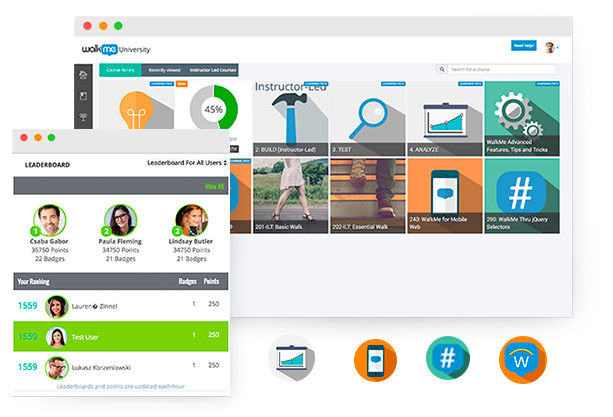The image size is (613, 417).
Task: Click Lindsay Butler's profile photo
Action: [x=191, y=220]
